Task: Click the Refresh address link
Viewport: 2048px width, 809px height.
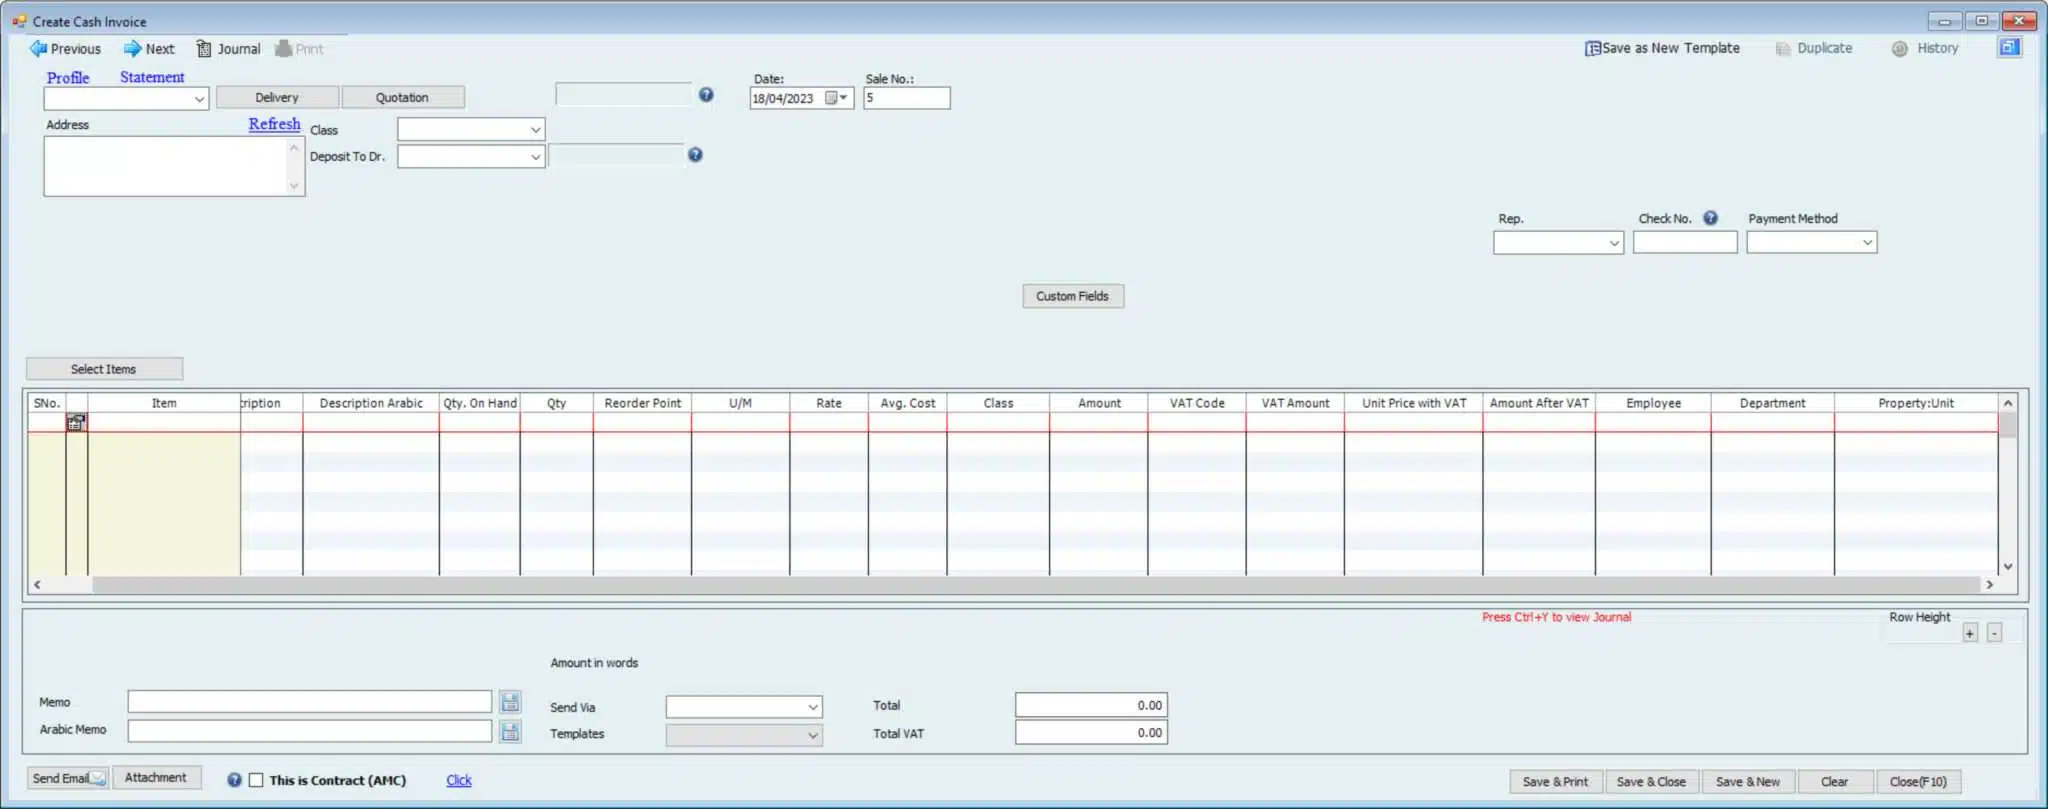Action: [x=274, y=124]
